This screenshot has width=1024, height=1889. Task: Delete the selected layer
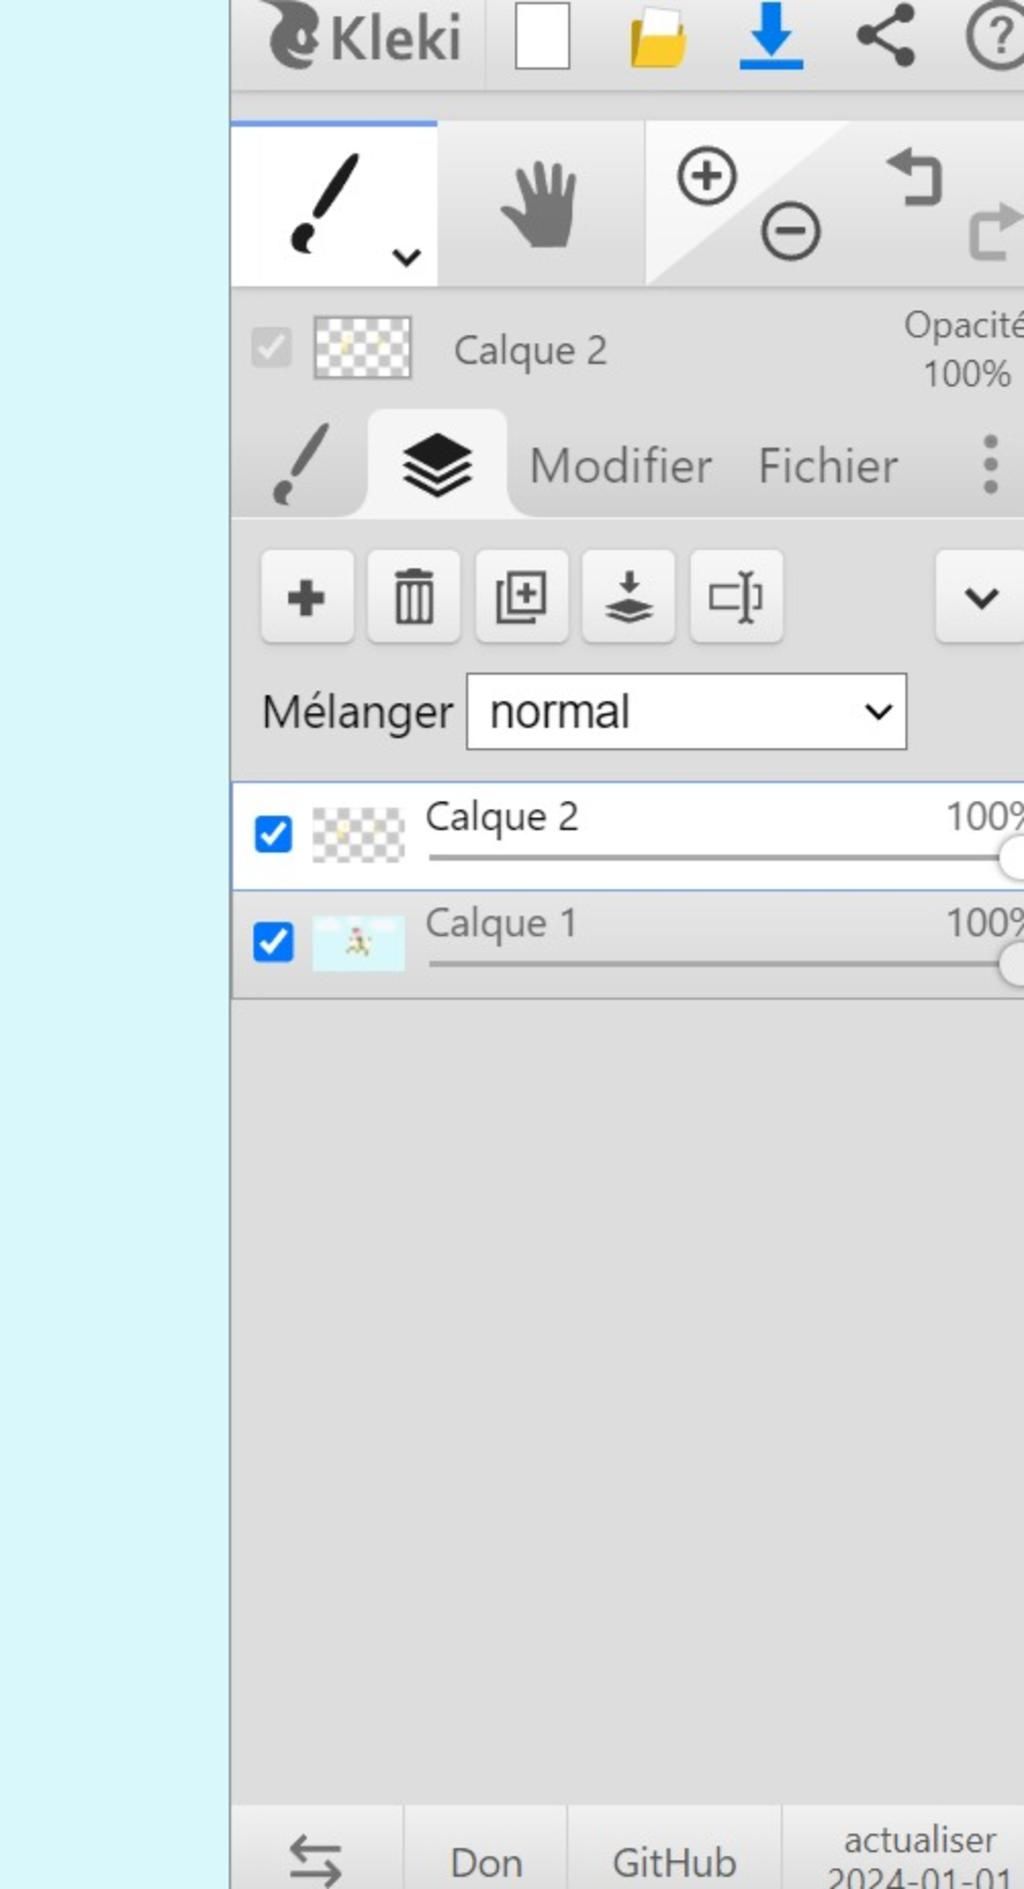click(414, 597)
